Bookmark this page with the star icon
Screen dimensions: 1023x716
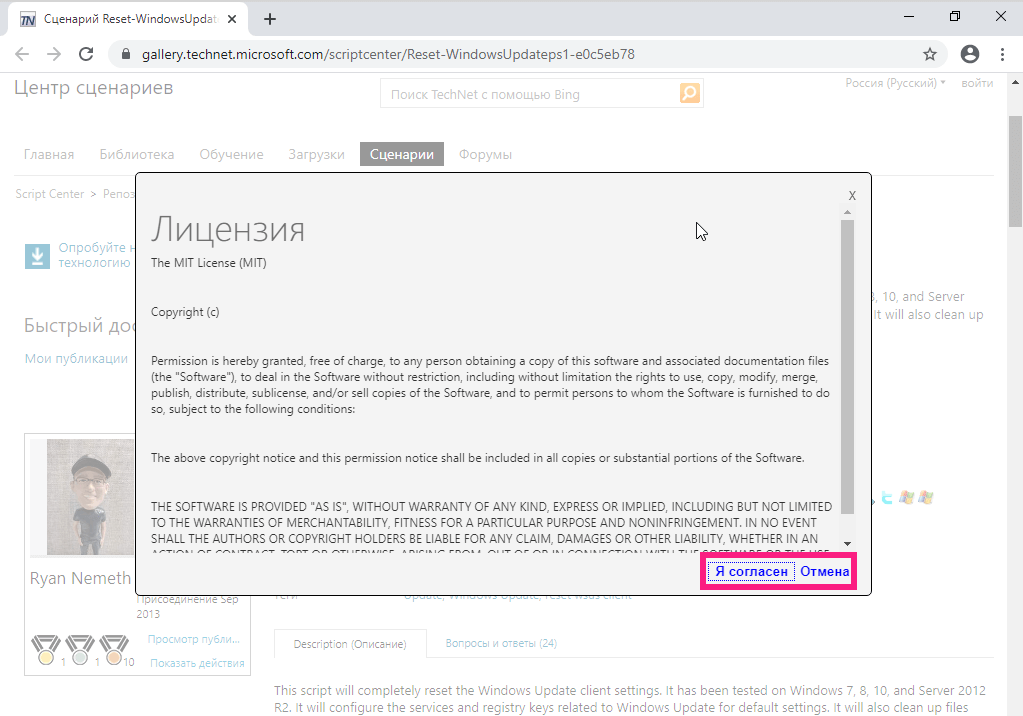[x=930, y=54]
